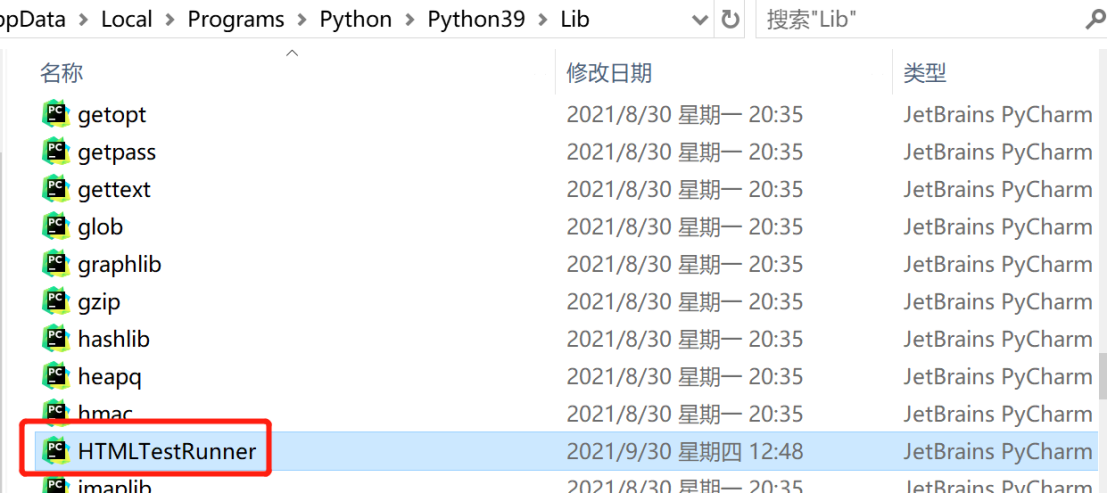The image size is (1108, 494).
Task: Select the gettext file icon
Action: pyautogui.click(x=57, y=189)
